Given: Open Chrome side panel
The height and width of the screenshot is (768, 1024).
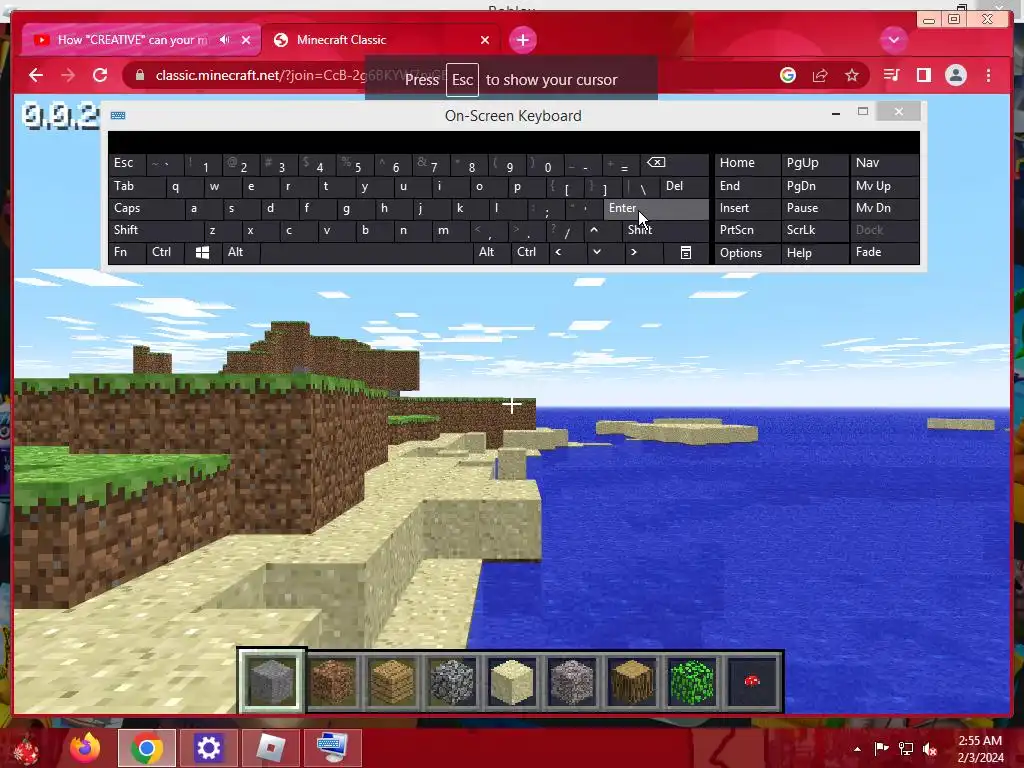Looking at the screenshot, I should 923,76.
